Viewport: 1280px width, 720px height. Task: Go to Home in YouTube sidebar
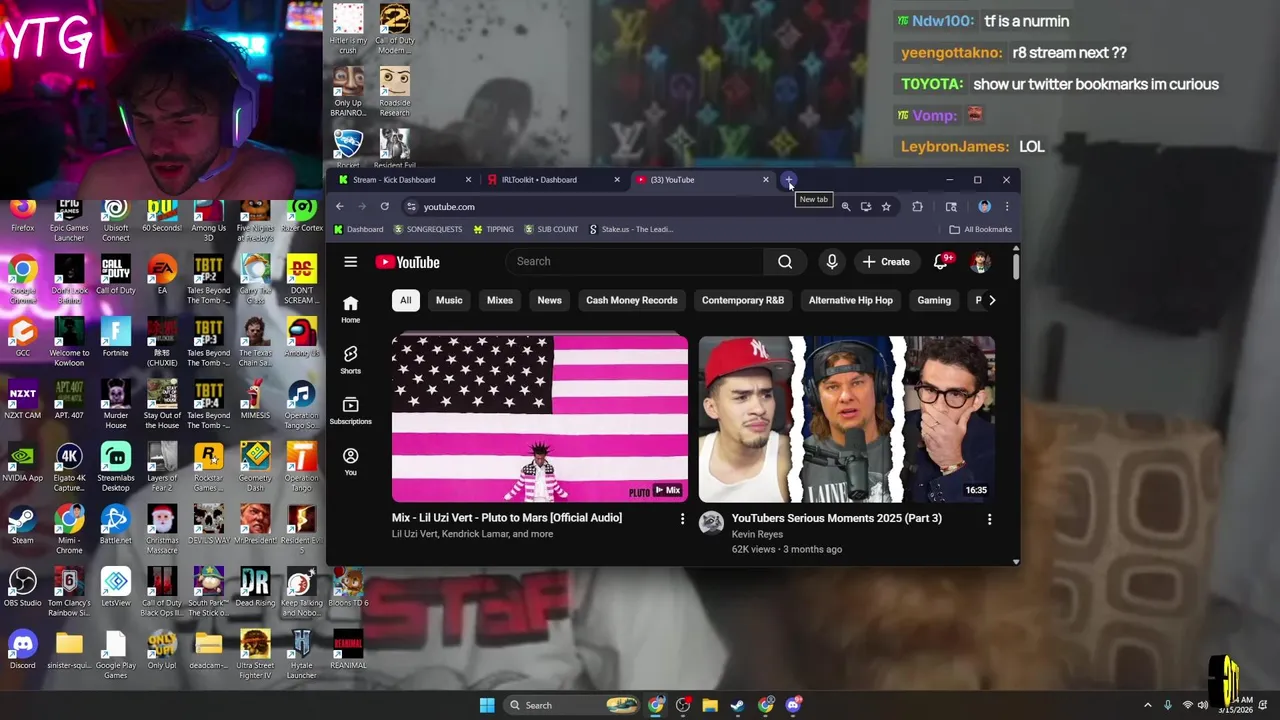(x=350, y=309)
